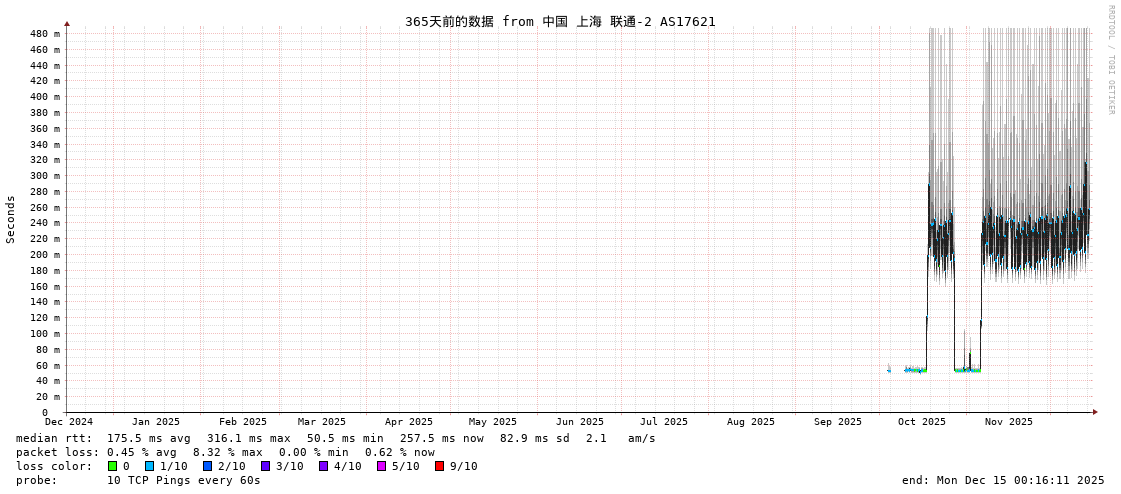Click the light blue 1/10 loss swatch
This screenshot has height=494, width=1121.
(x=150, y=466)
